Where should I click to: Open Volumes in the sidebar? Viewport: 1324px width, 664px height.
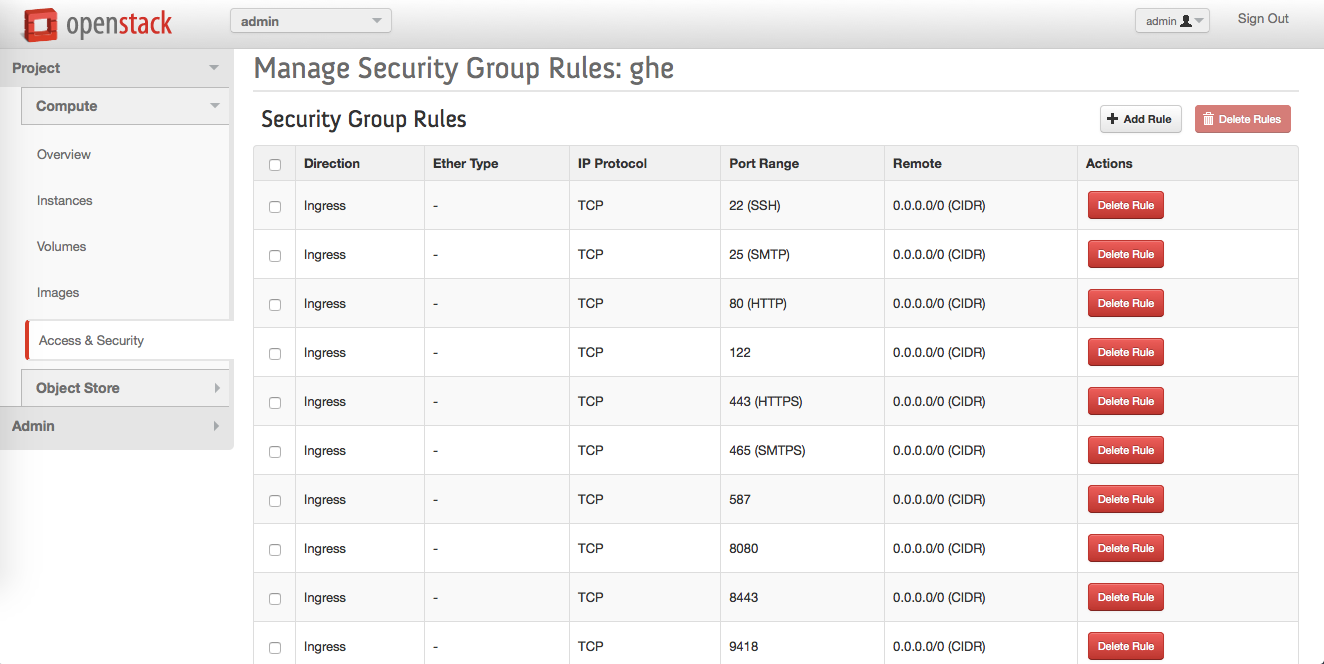pyautogui.click(x=62, y=247)
